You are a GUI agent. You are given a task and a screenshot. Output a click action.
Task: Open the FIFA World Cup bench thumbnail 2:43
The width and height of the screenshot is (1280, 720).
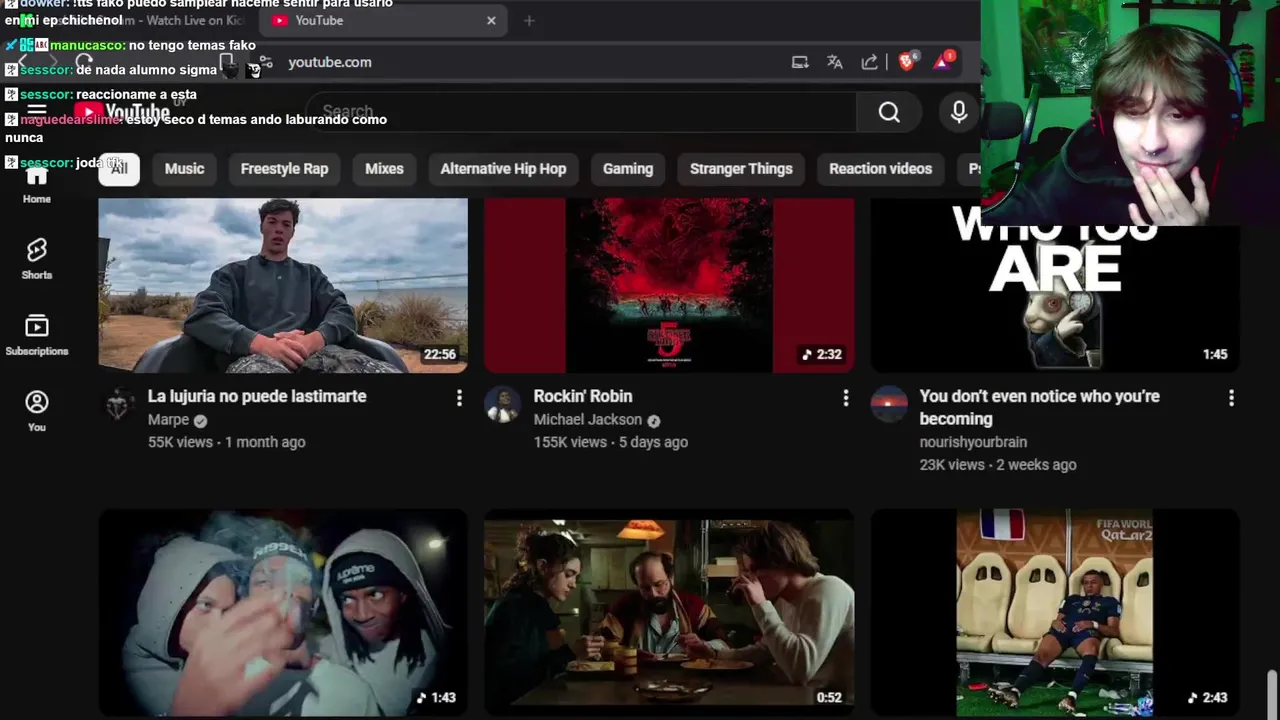(1055, 613)
